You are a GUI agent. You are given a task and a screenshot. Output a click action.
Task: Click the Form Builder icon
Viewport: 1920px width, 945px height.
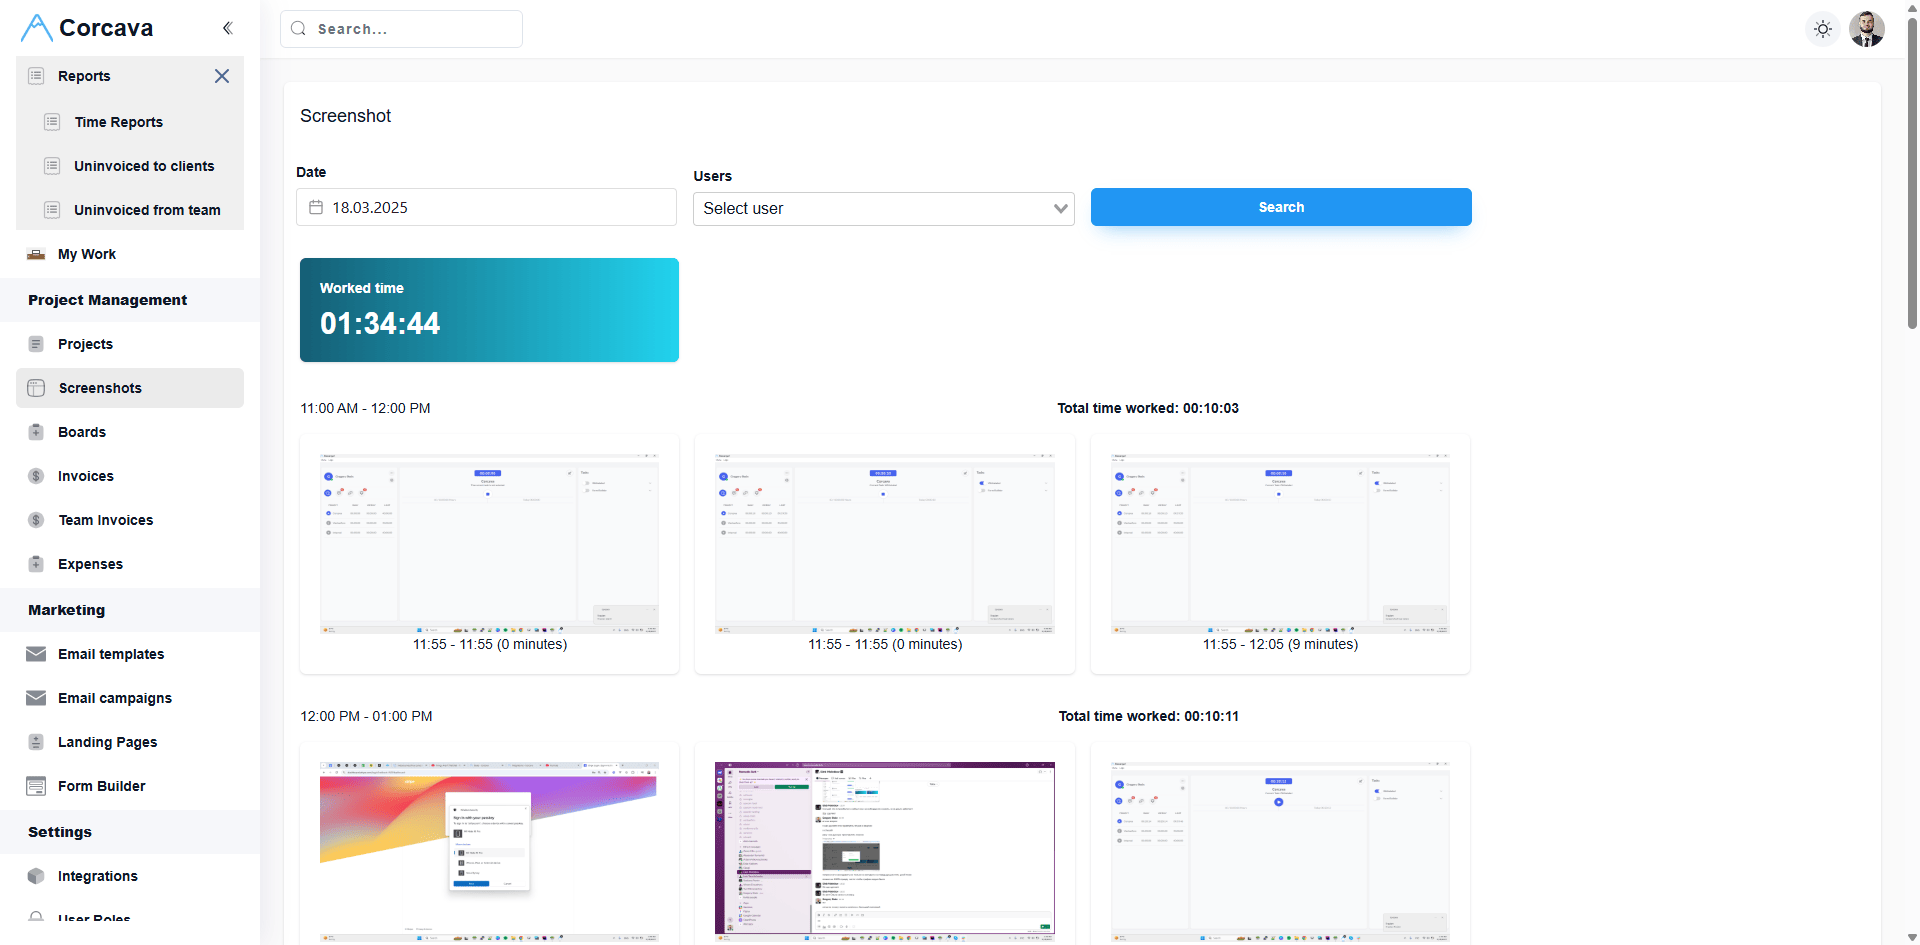pyautogui.click(x=36, y=786)
